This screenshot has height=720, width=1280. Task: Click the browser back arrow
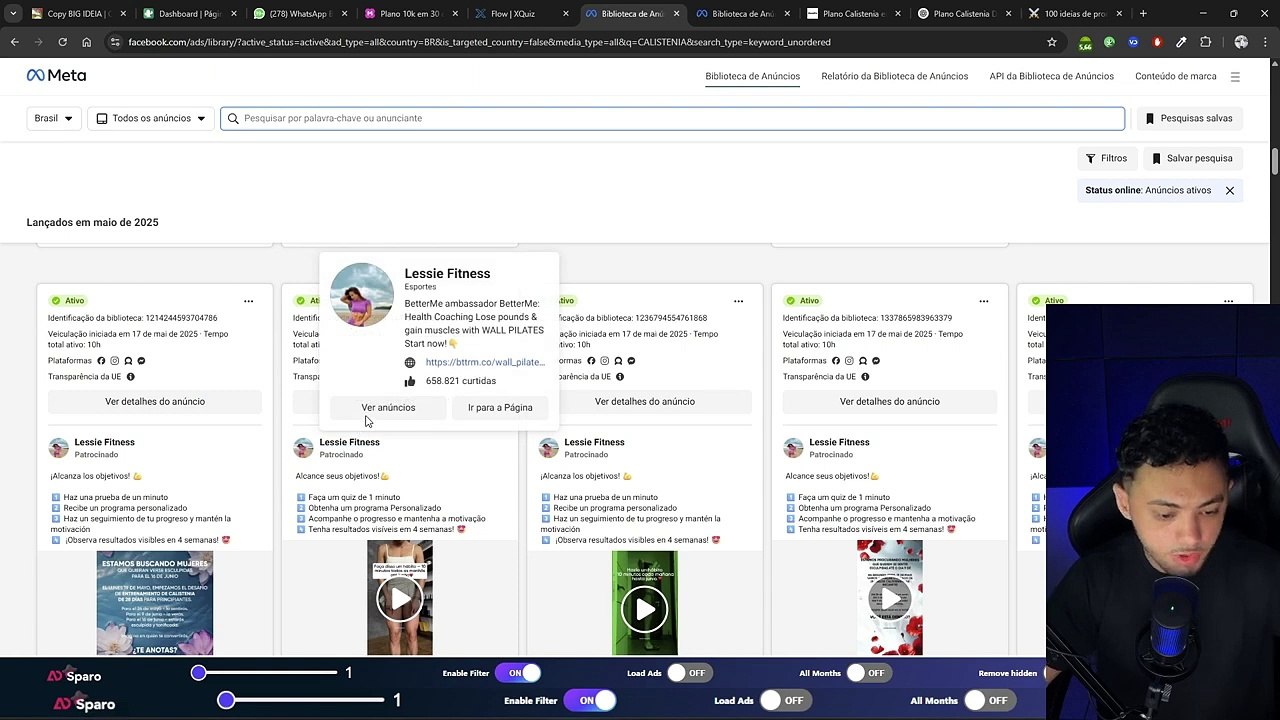pyautogui.click(x=14, y=42)
